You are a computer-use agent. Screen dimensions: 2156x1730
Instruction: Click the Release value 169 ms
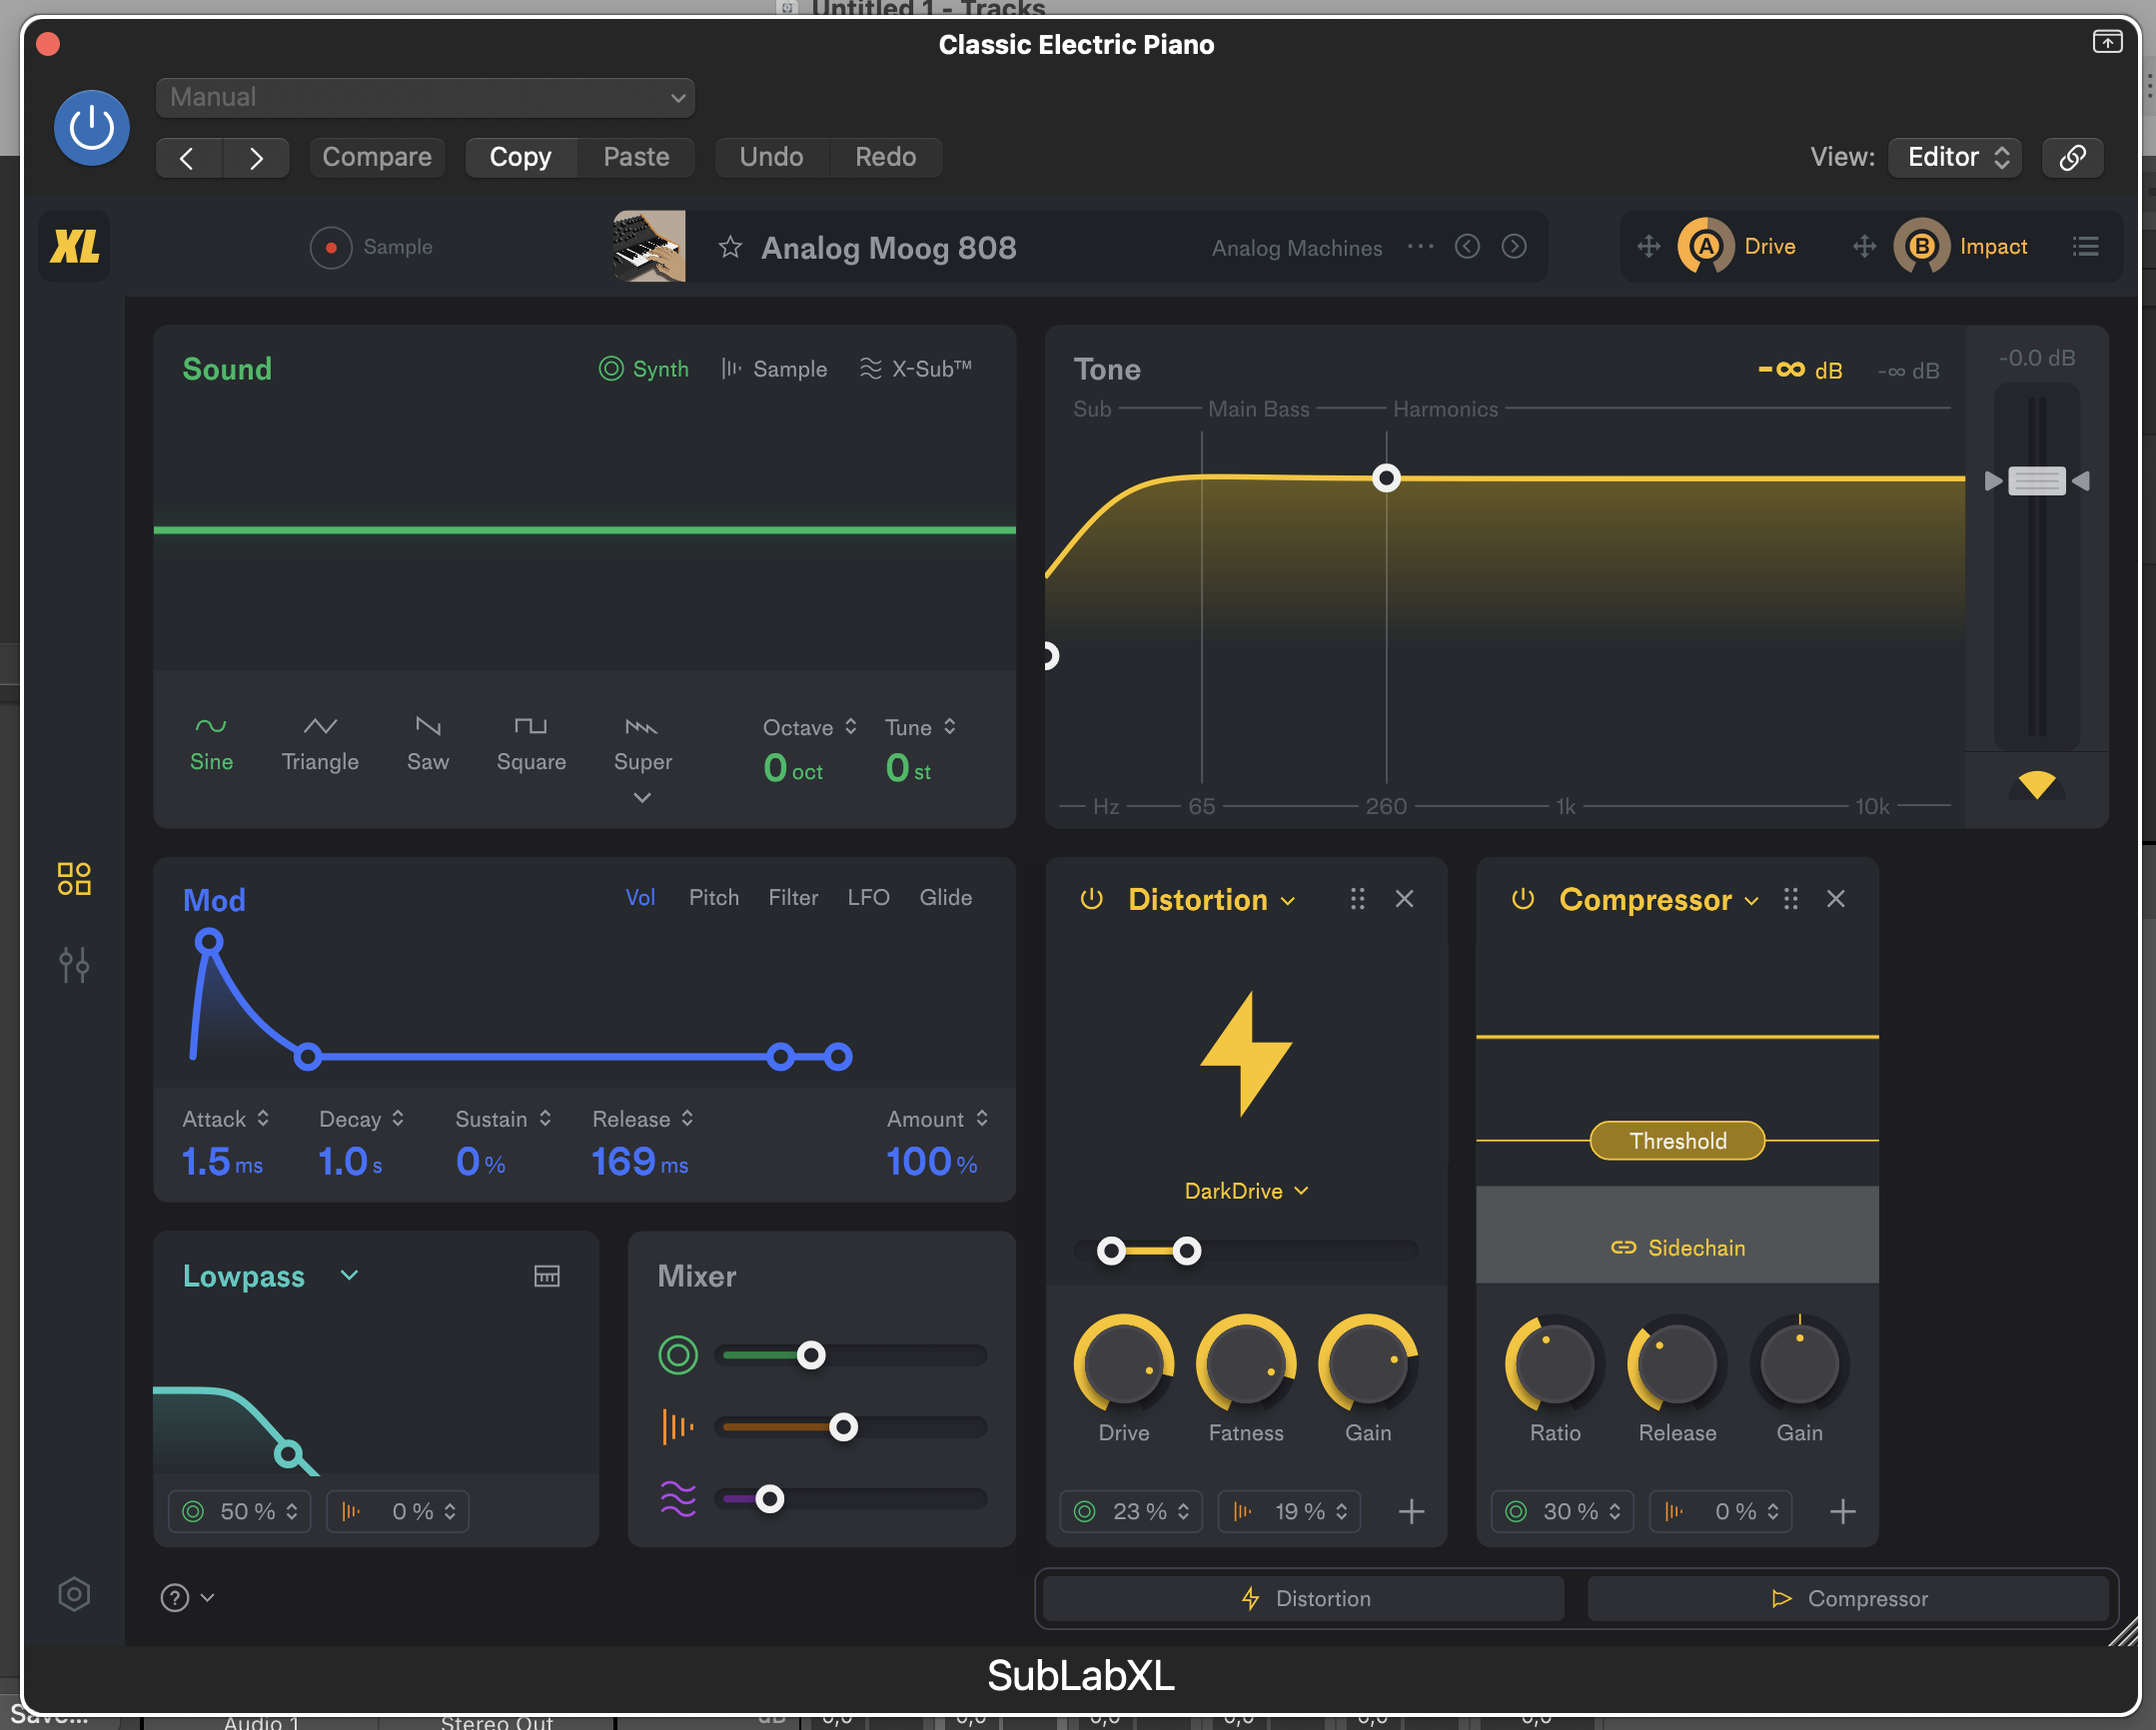640,1162
